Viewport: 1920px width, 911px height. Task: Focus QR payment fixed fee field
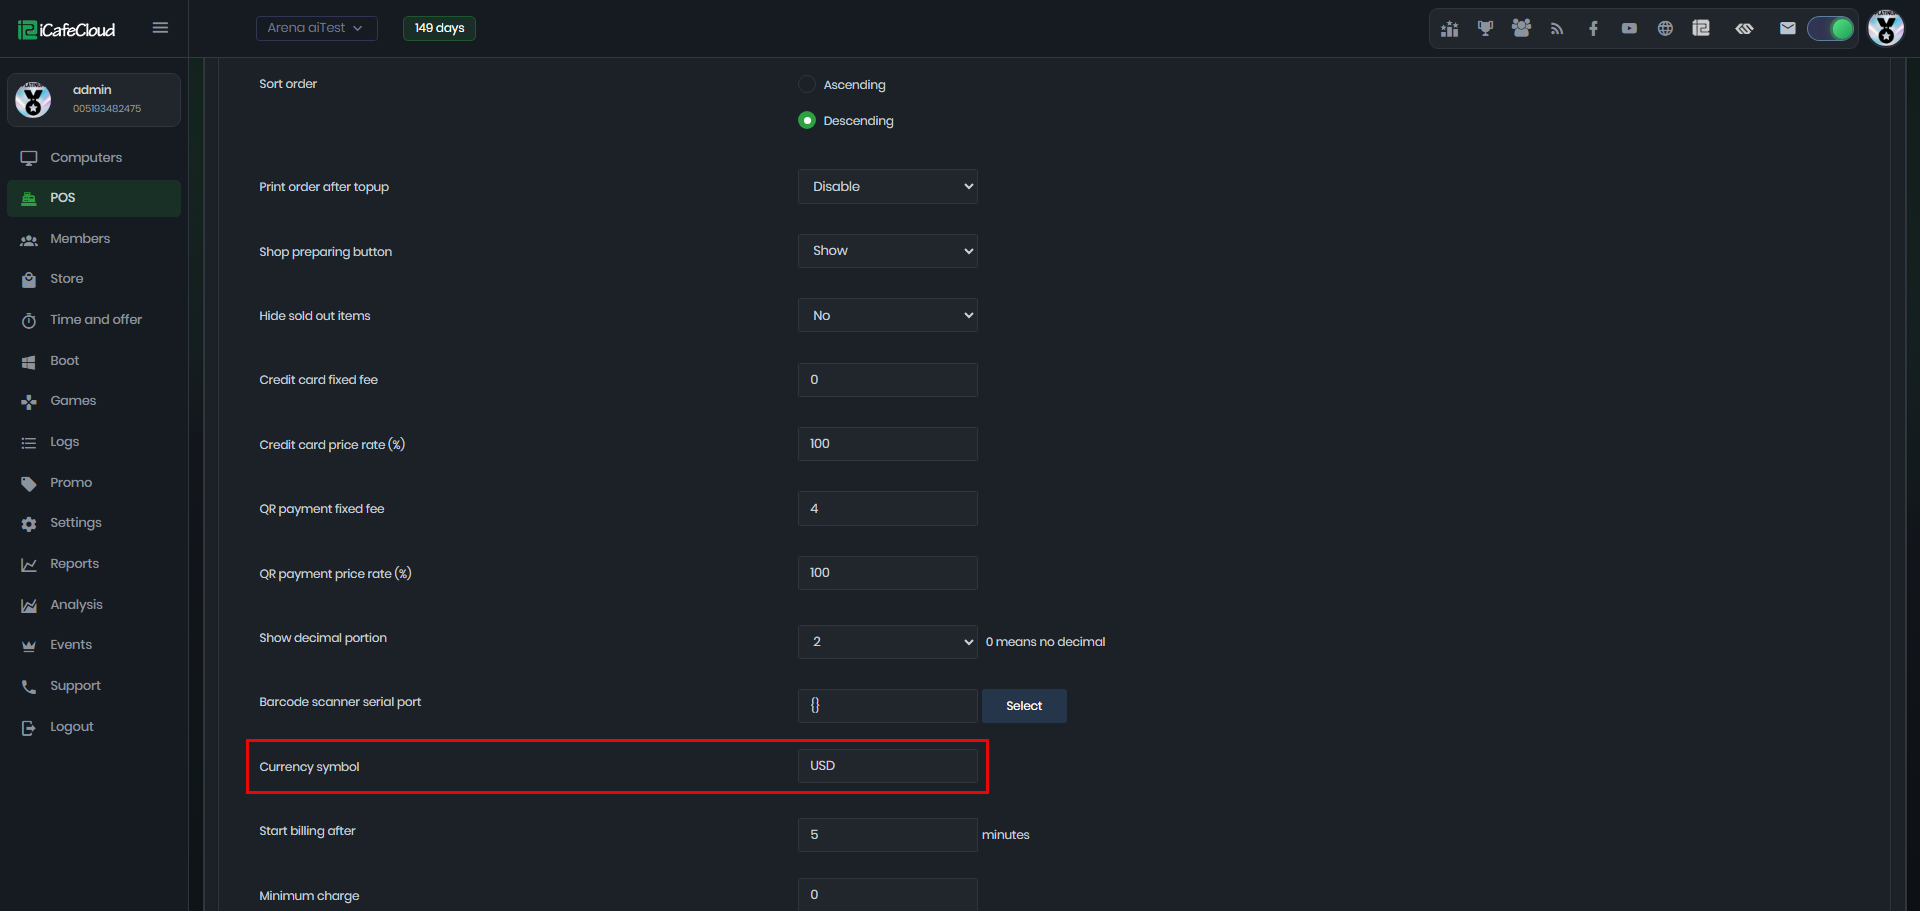887,508
